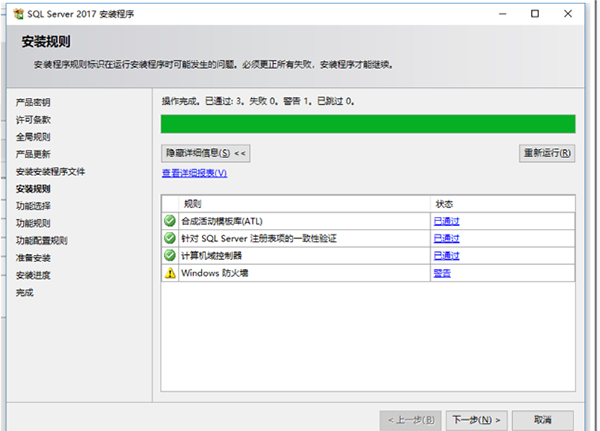Open 已通过 link for registry consistency rule

446,238
